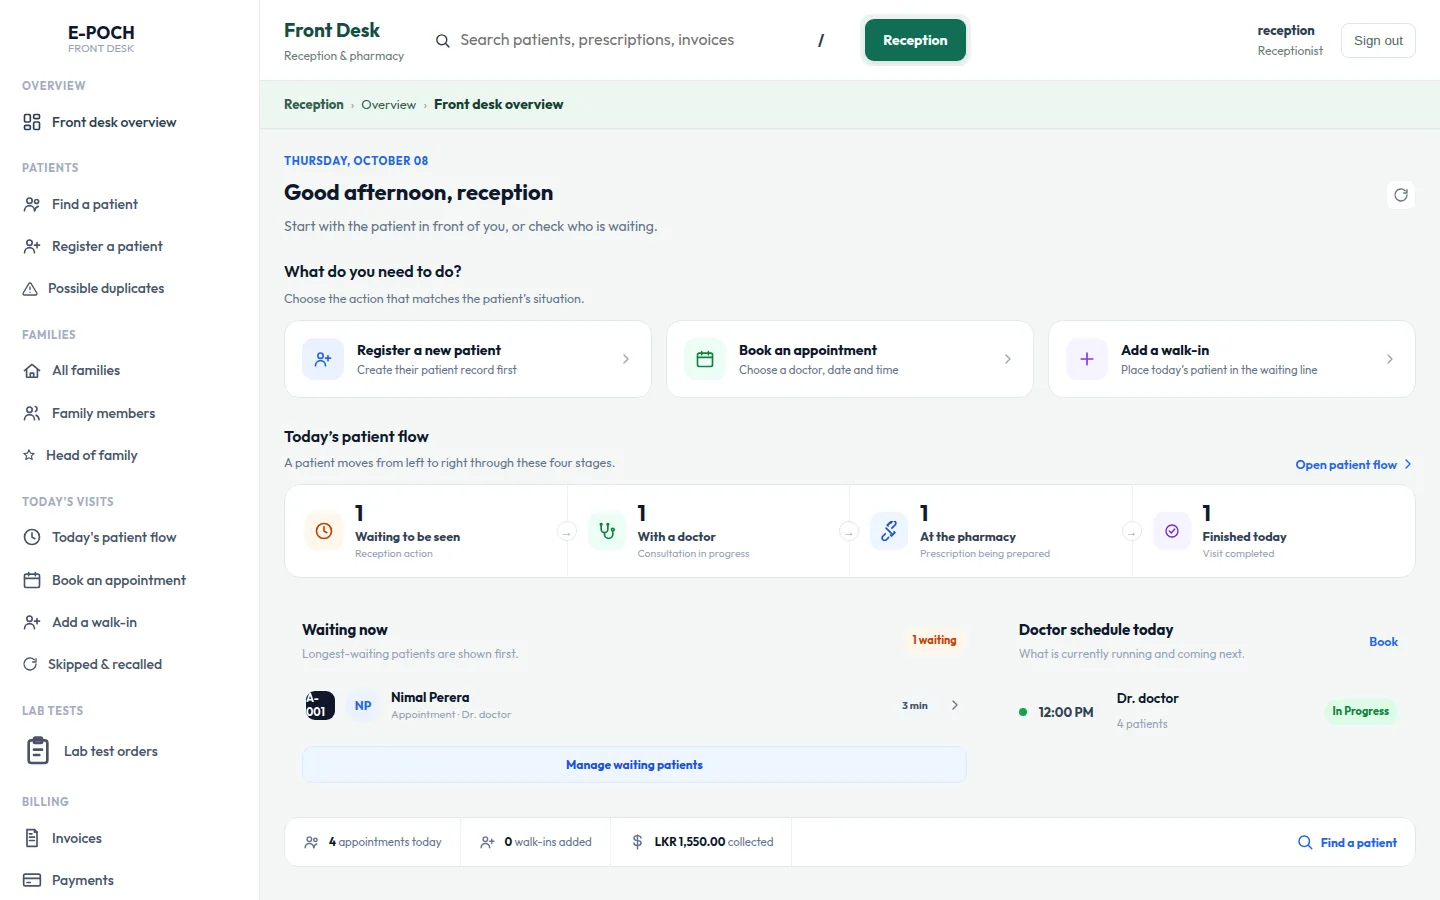Image resolution: width=1440 pixels, height=900 pixels.
Task: Click LKR 1,550.00 collected stat
Action: point(703,842)
